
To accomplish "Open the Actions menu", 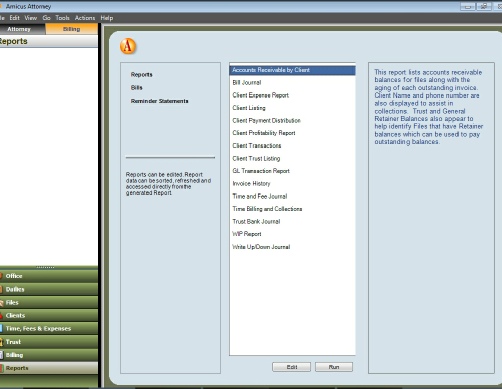I will (x=85, y=18).
